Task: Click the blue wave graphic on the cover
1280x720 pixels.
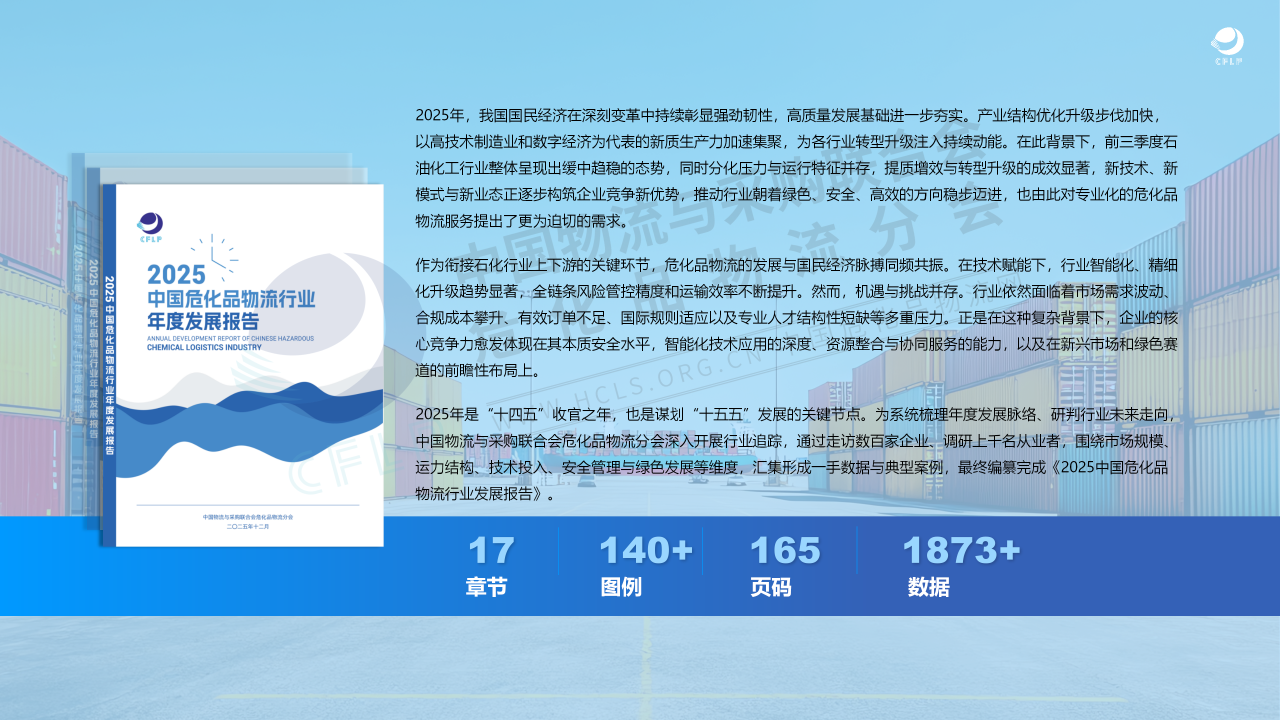Action: pyautogui.click(x=250, y=425)
